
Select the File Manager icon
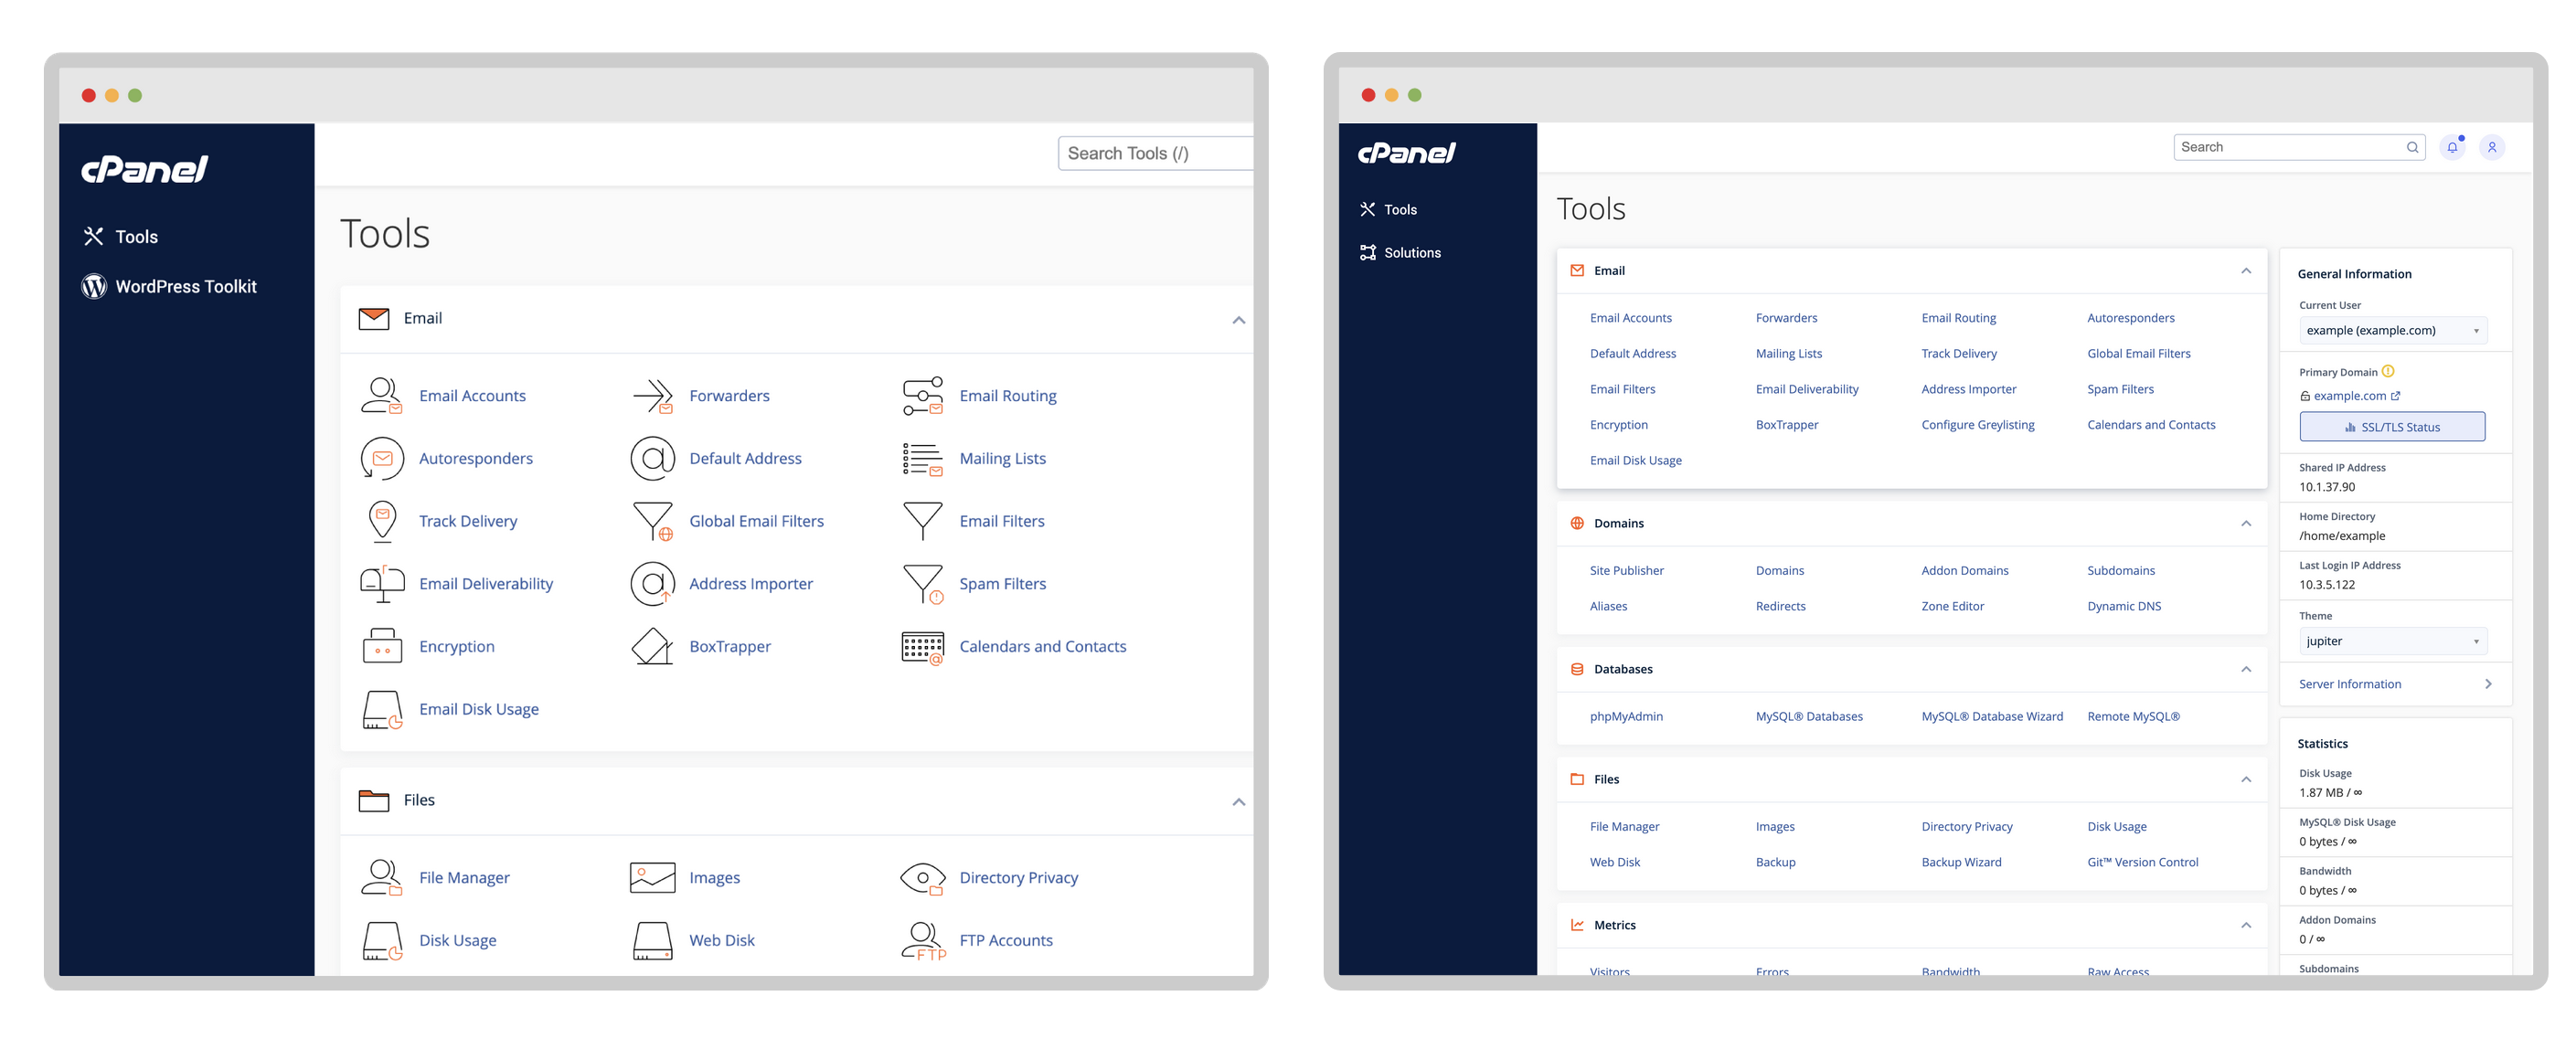383,876
